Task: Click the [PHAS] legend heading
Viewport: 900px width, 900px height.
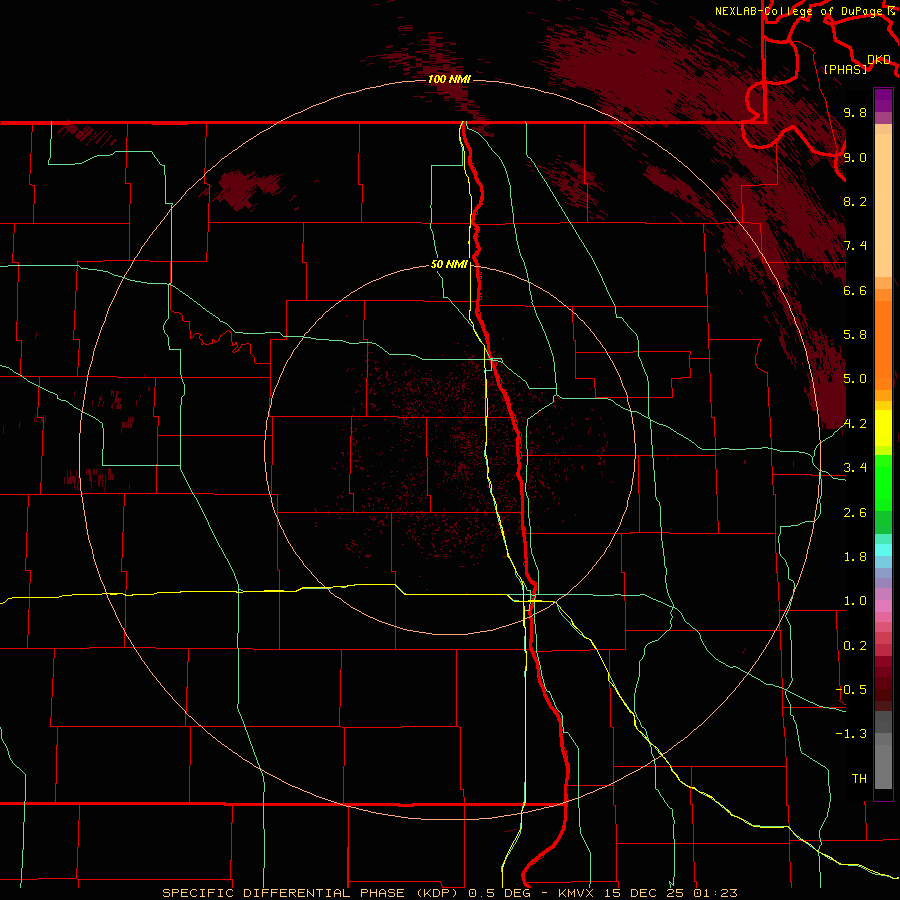Action: 845,69
